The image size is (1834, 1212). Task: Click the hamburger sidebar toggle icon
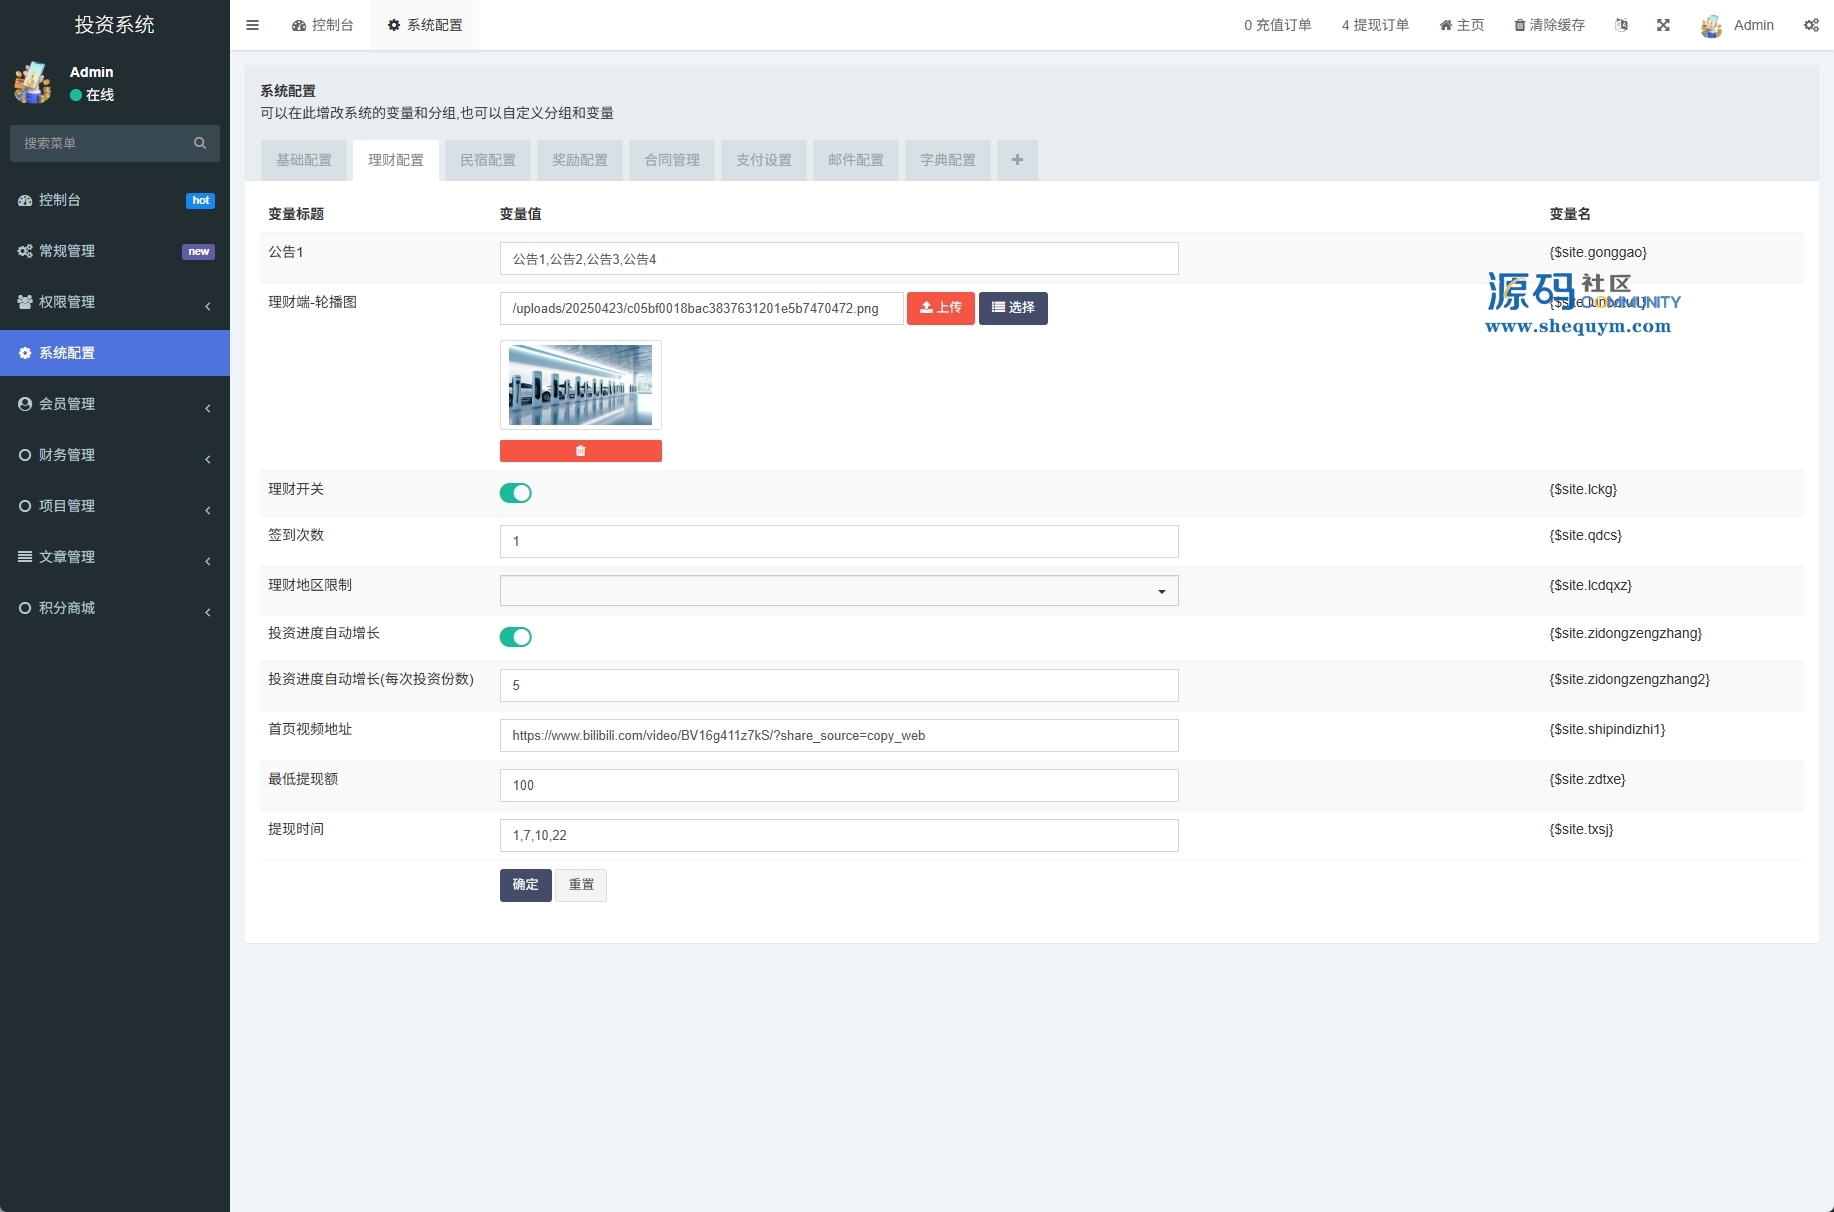[252, 25]
